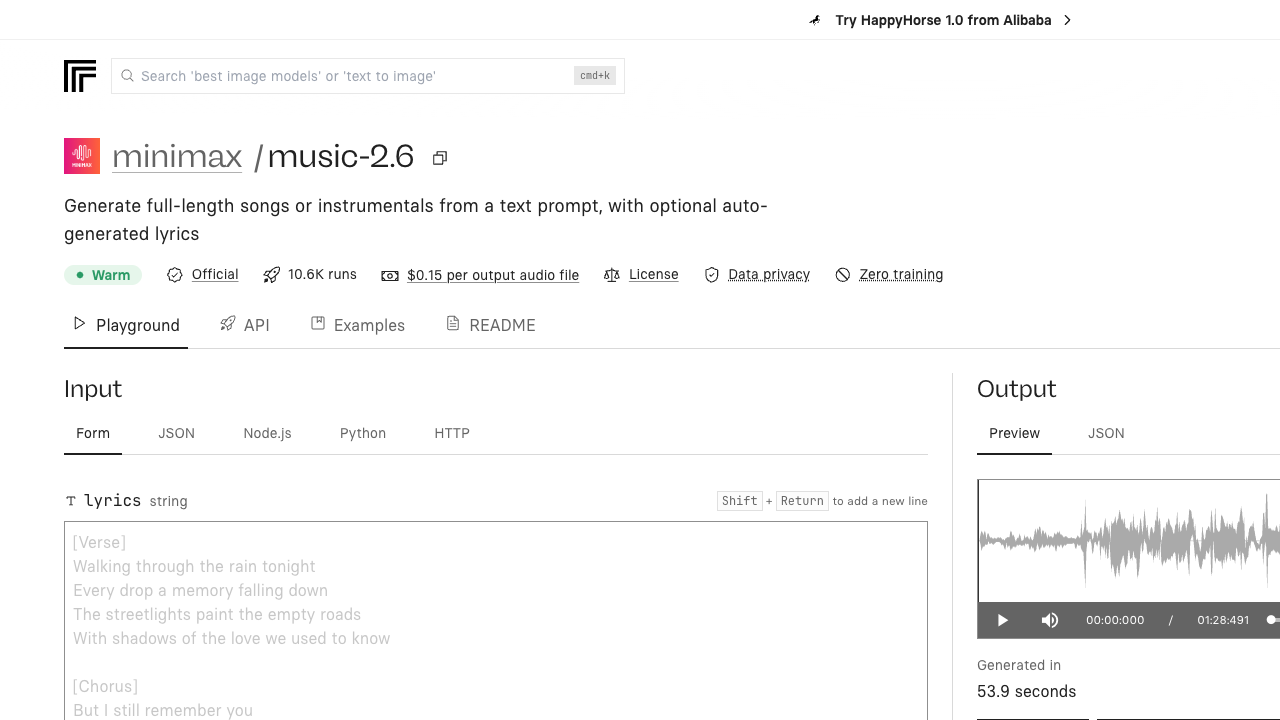Click the Replicate logo icon
Screen dimensions: 1280x720
click(80, 76)
